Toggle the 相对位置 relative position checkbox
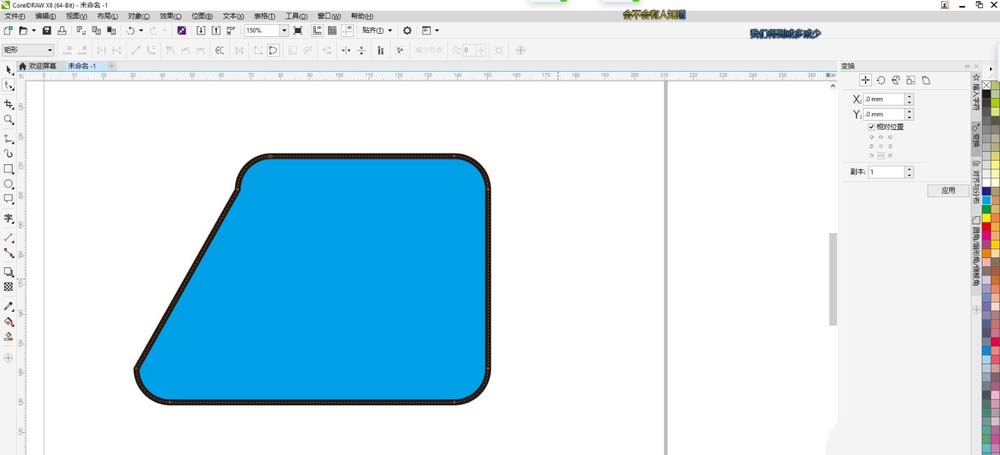Screen dimensions: 1000x455 pyautogui.click(x=872, y=126)
